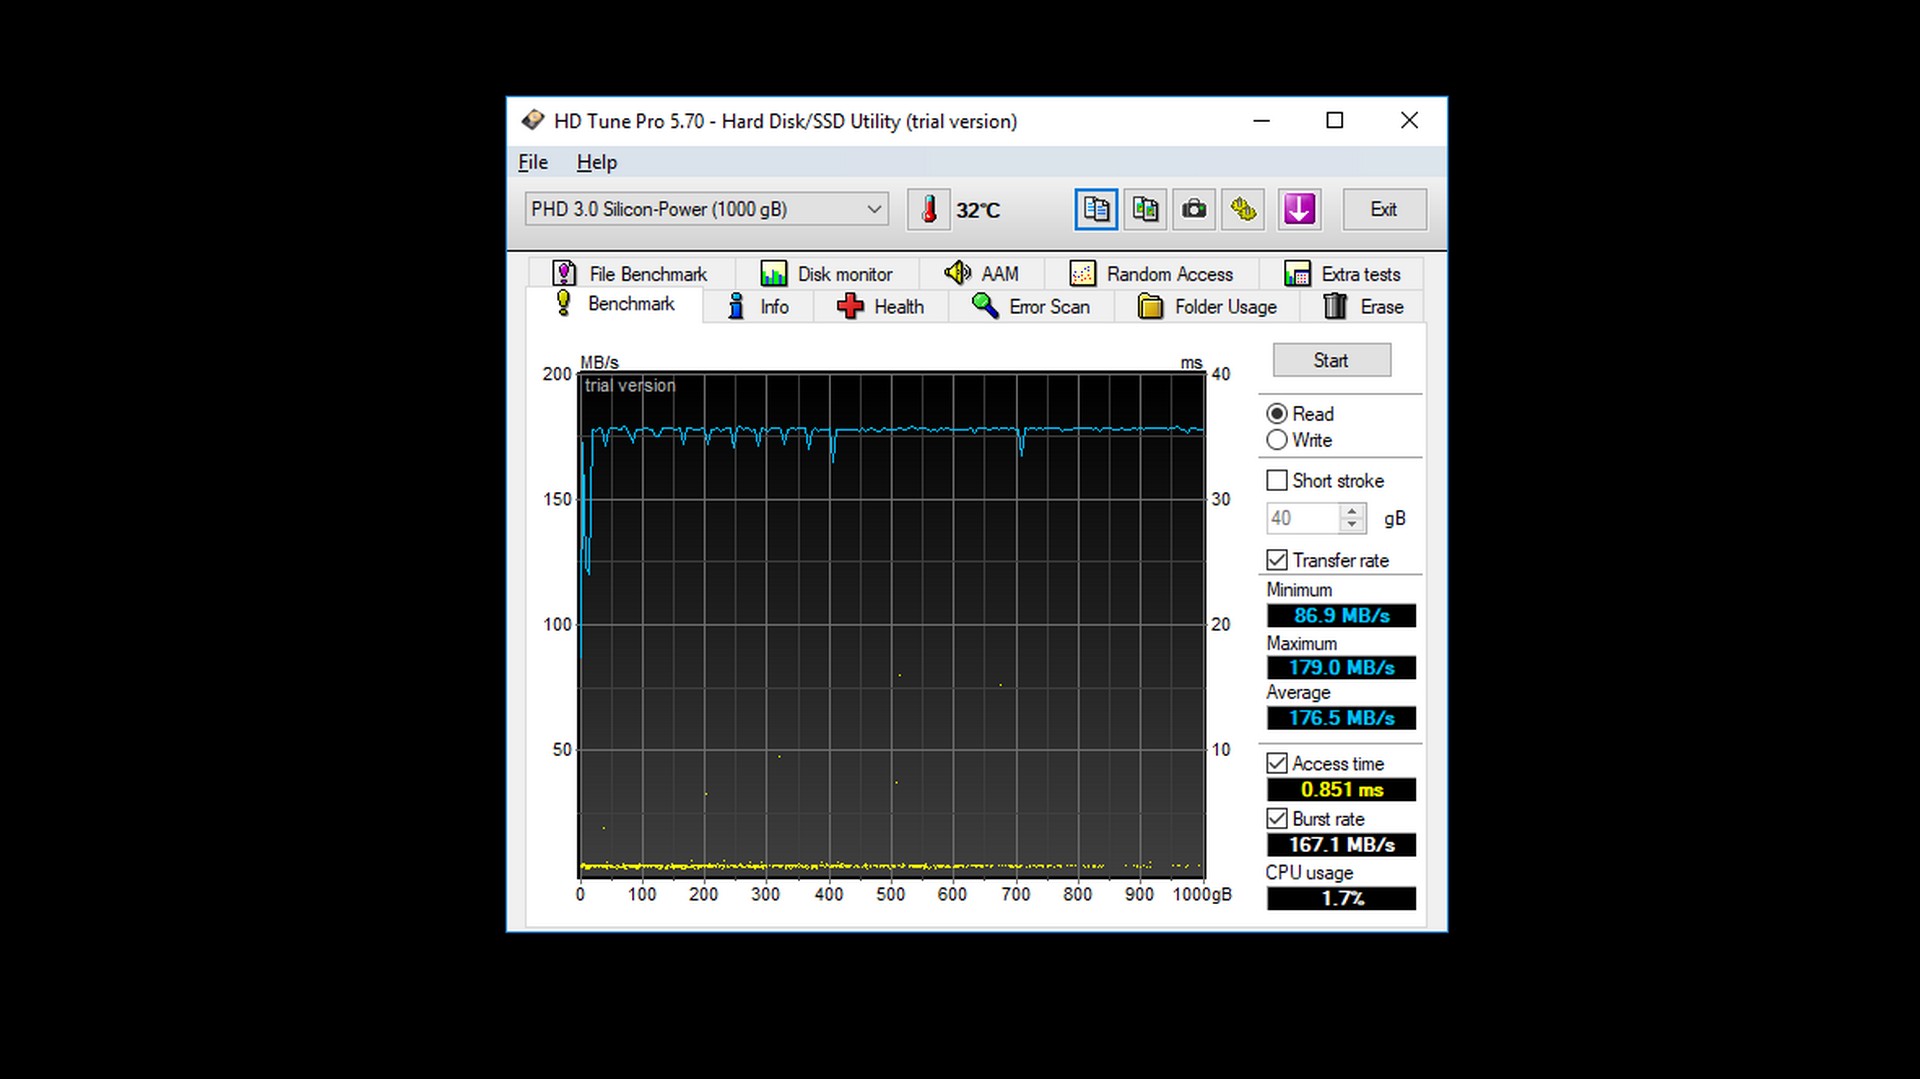Open the Erase tab
The image size is (1920, 1079).
1363,307
